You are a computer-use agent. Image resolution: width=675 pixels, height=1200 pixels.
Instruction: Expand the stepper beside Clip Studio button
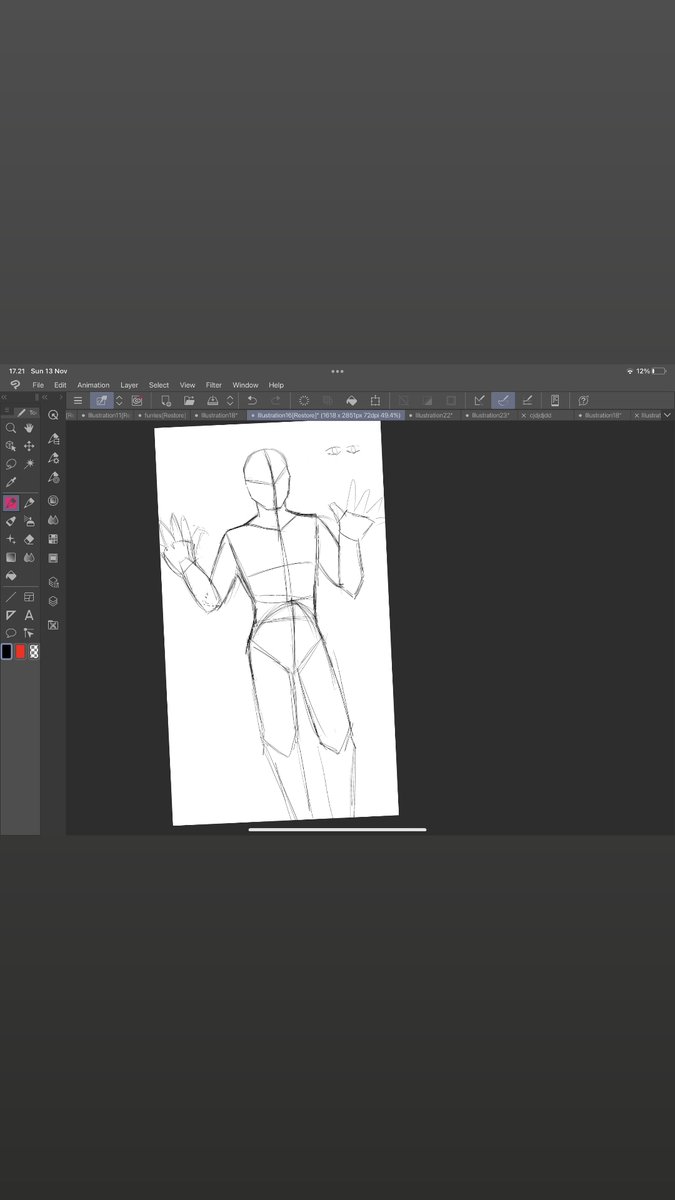tap(119, 401)
